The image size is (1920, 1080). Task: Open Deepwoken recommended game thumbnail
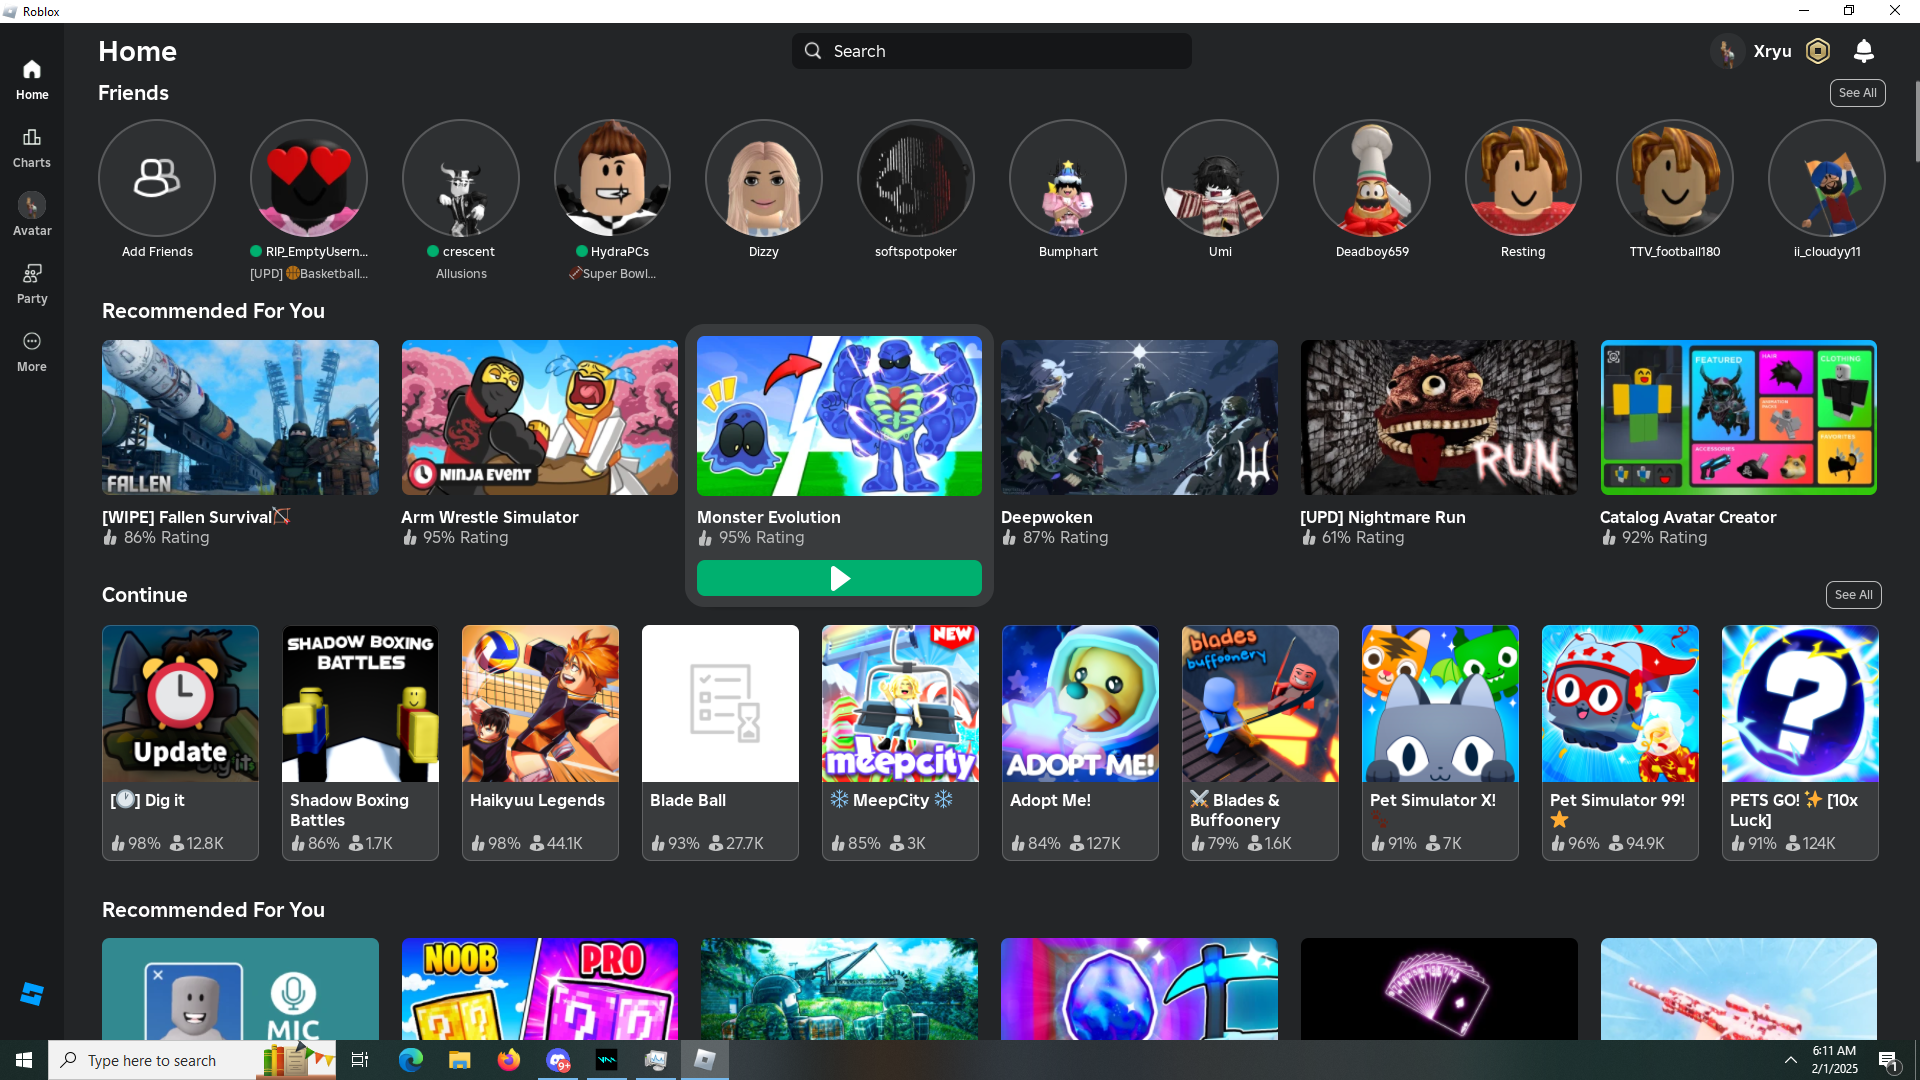[1139, 417]
